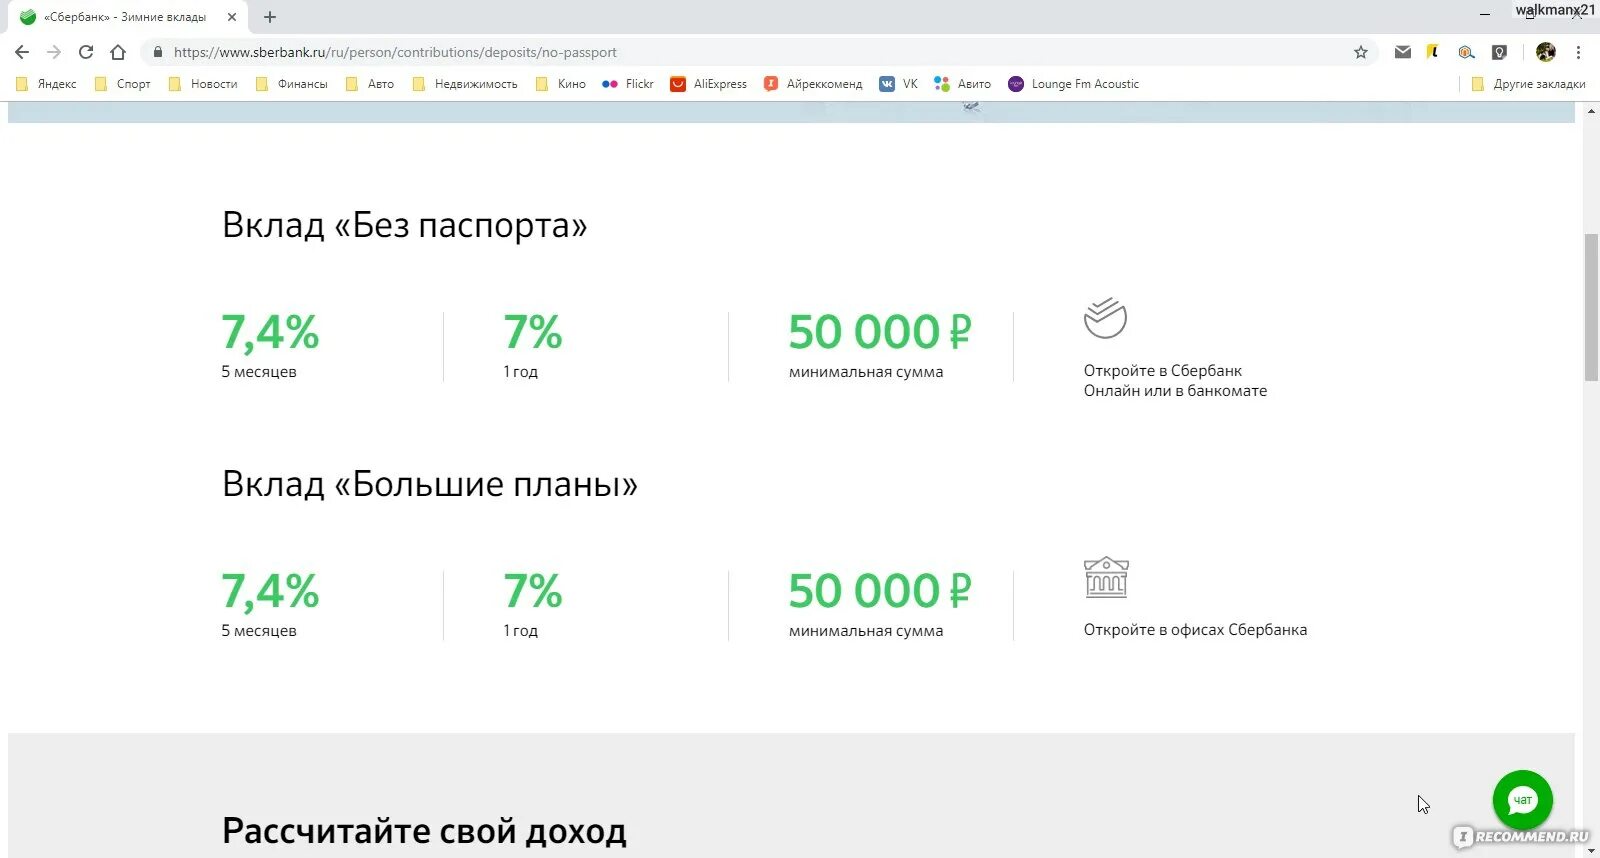This screenshot has height=858, width=1600.
Task: Open the green chat bubble button
Action: 1522,799
